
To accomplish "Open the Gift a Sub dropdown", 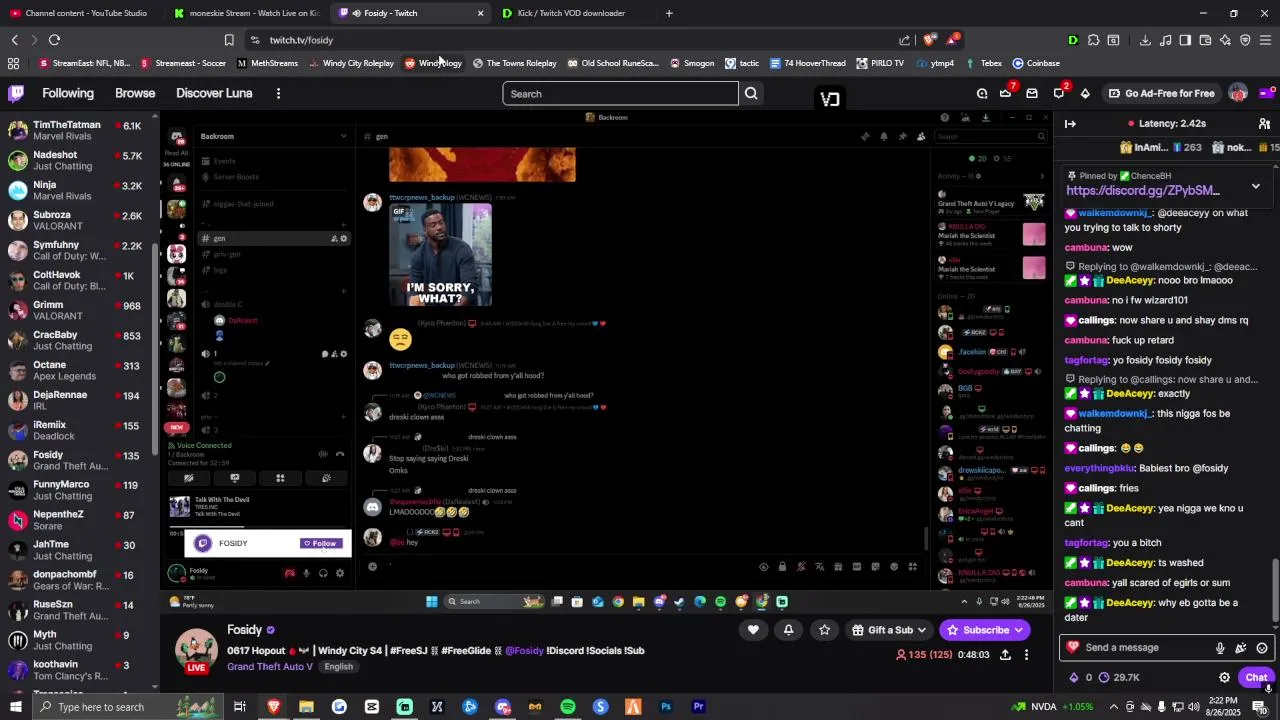I will [890, 630].
